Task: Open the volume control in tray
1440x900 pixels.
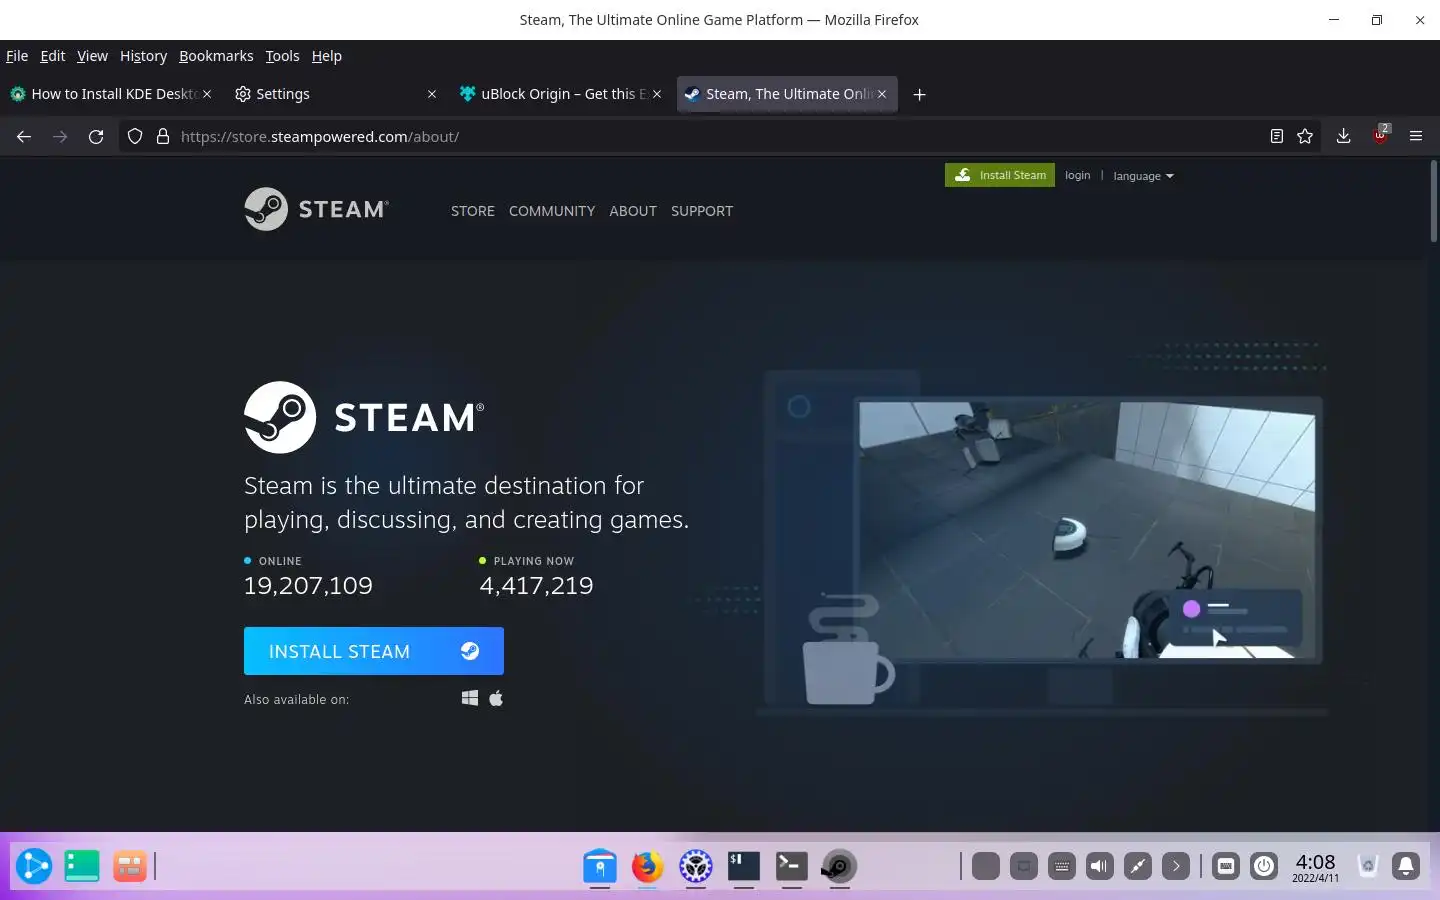Action: point(1100,866)
